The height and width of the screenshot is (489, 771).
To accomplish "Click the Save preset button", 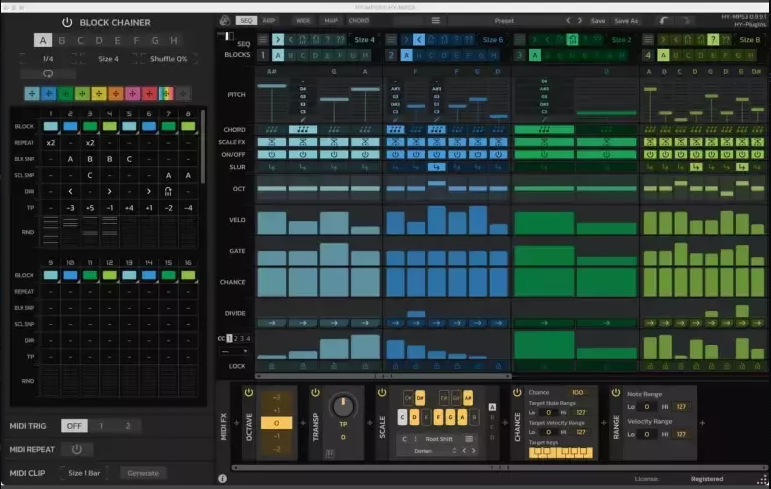I will tap(598, 21).
